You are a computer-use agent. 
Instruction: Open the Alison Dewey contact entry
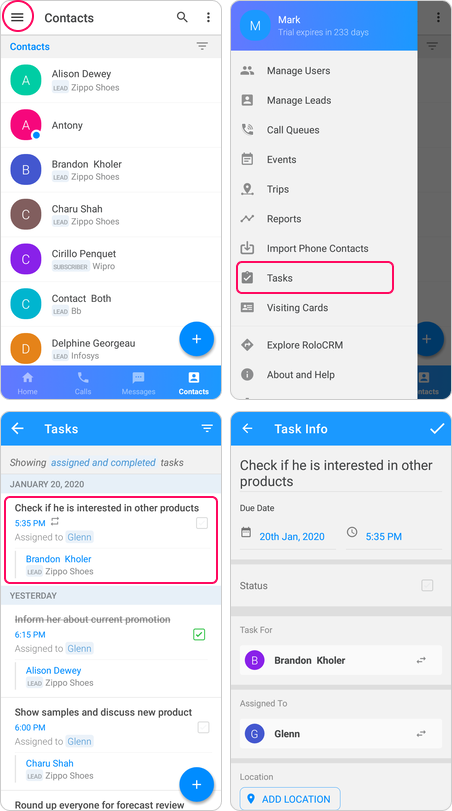111,80
